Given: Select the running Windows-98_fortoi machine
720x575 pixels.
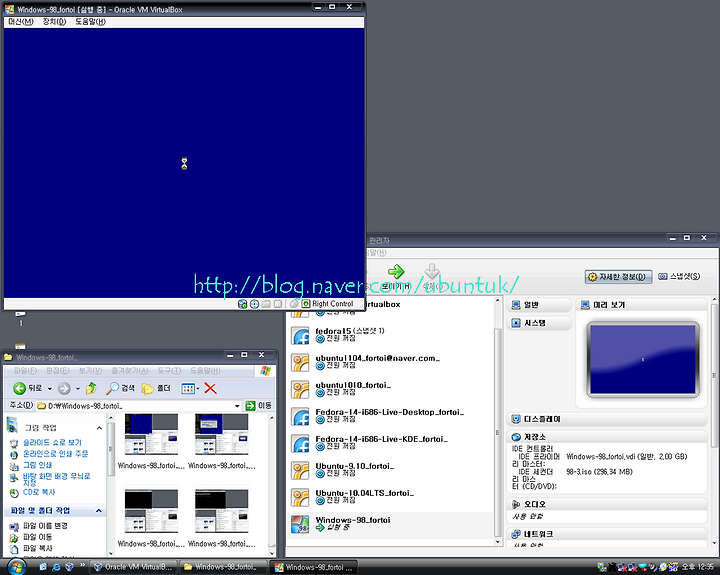Looking at the screenshot, I should (x=391, y=524).
